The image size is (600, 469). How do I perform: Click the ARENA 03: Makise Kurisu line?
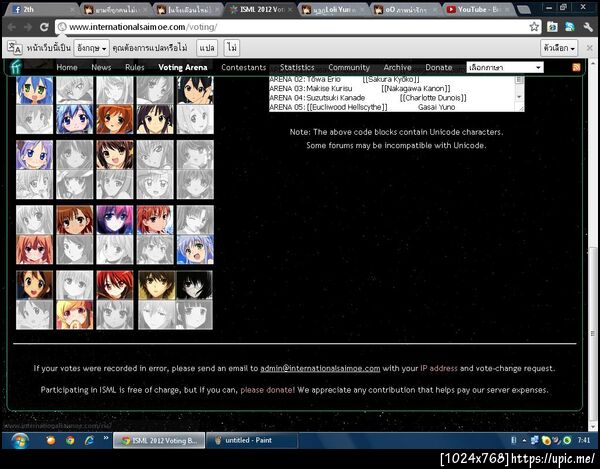(360, 88)
